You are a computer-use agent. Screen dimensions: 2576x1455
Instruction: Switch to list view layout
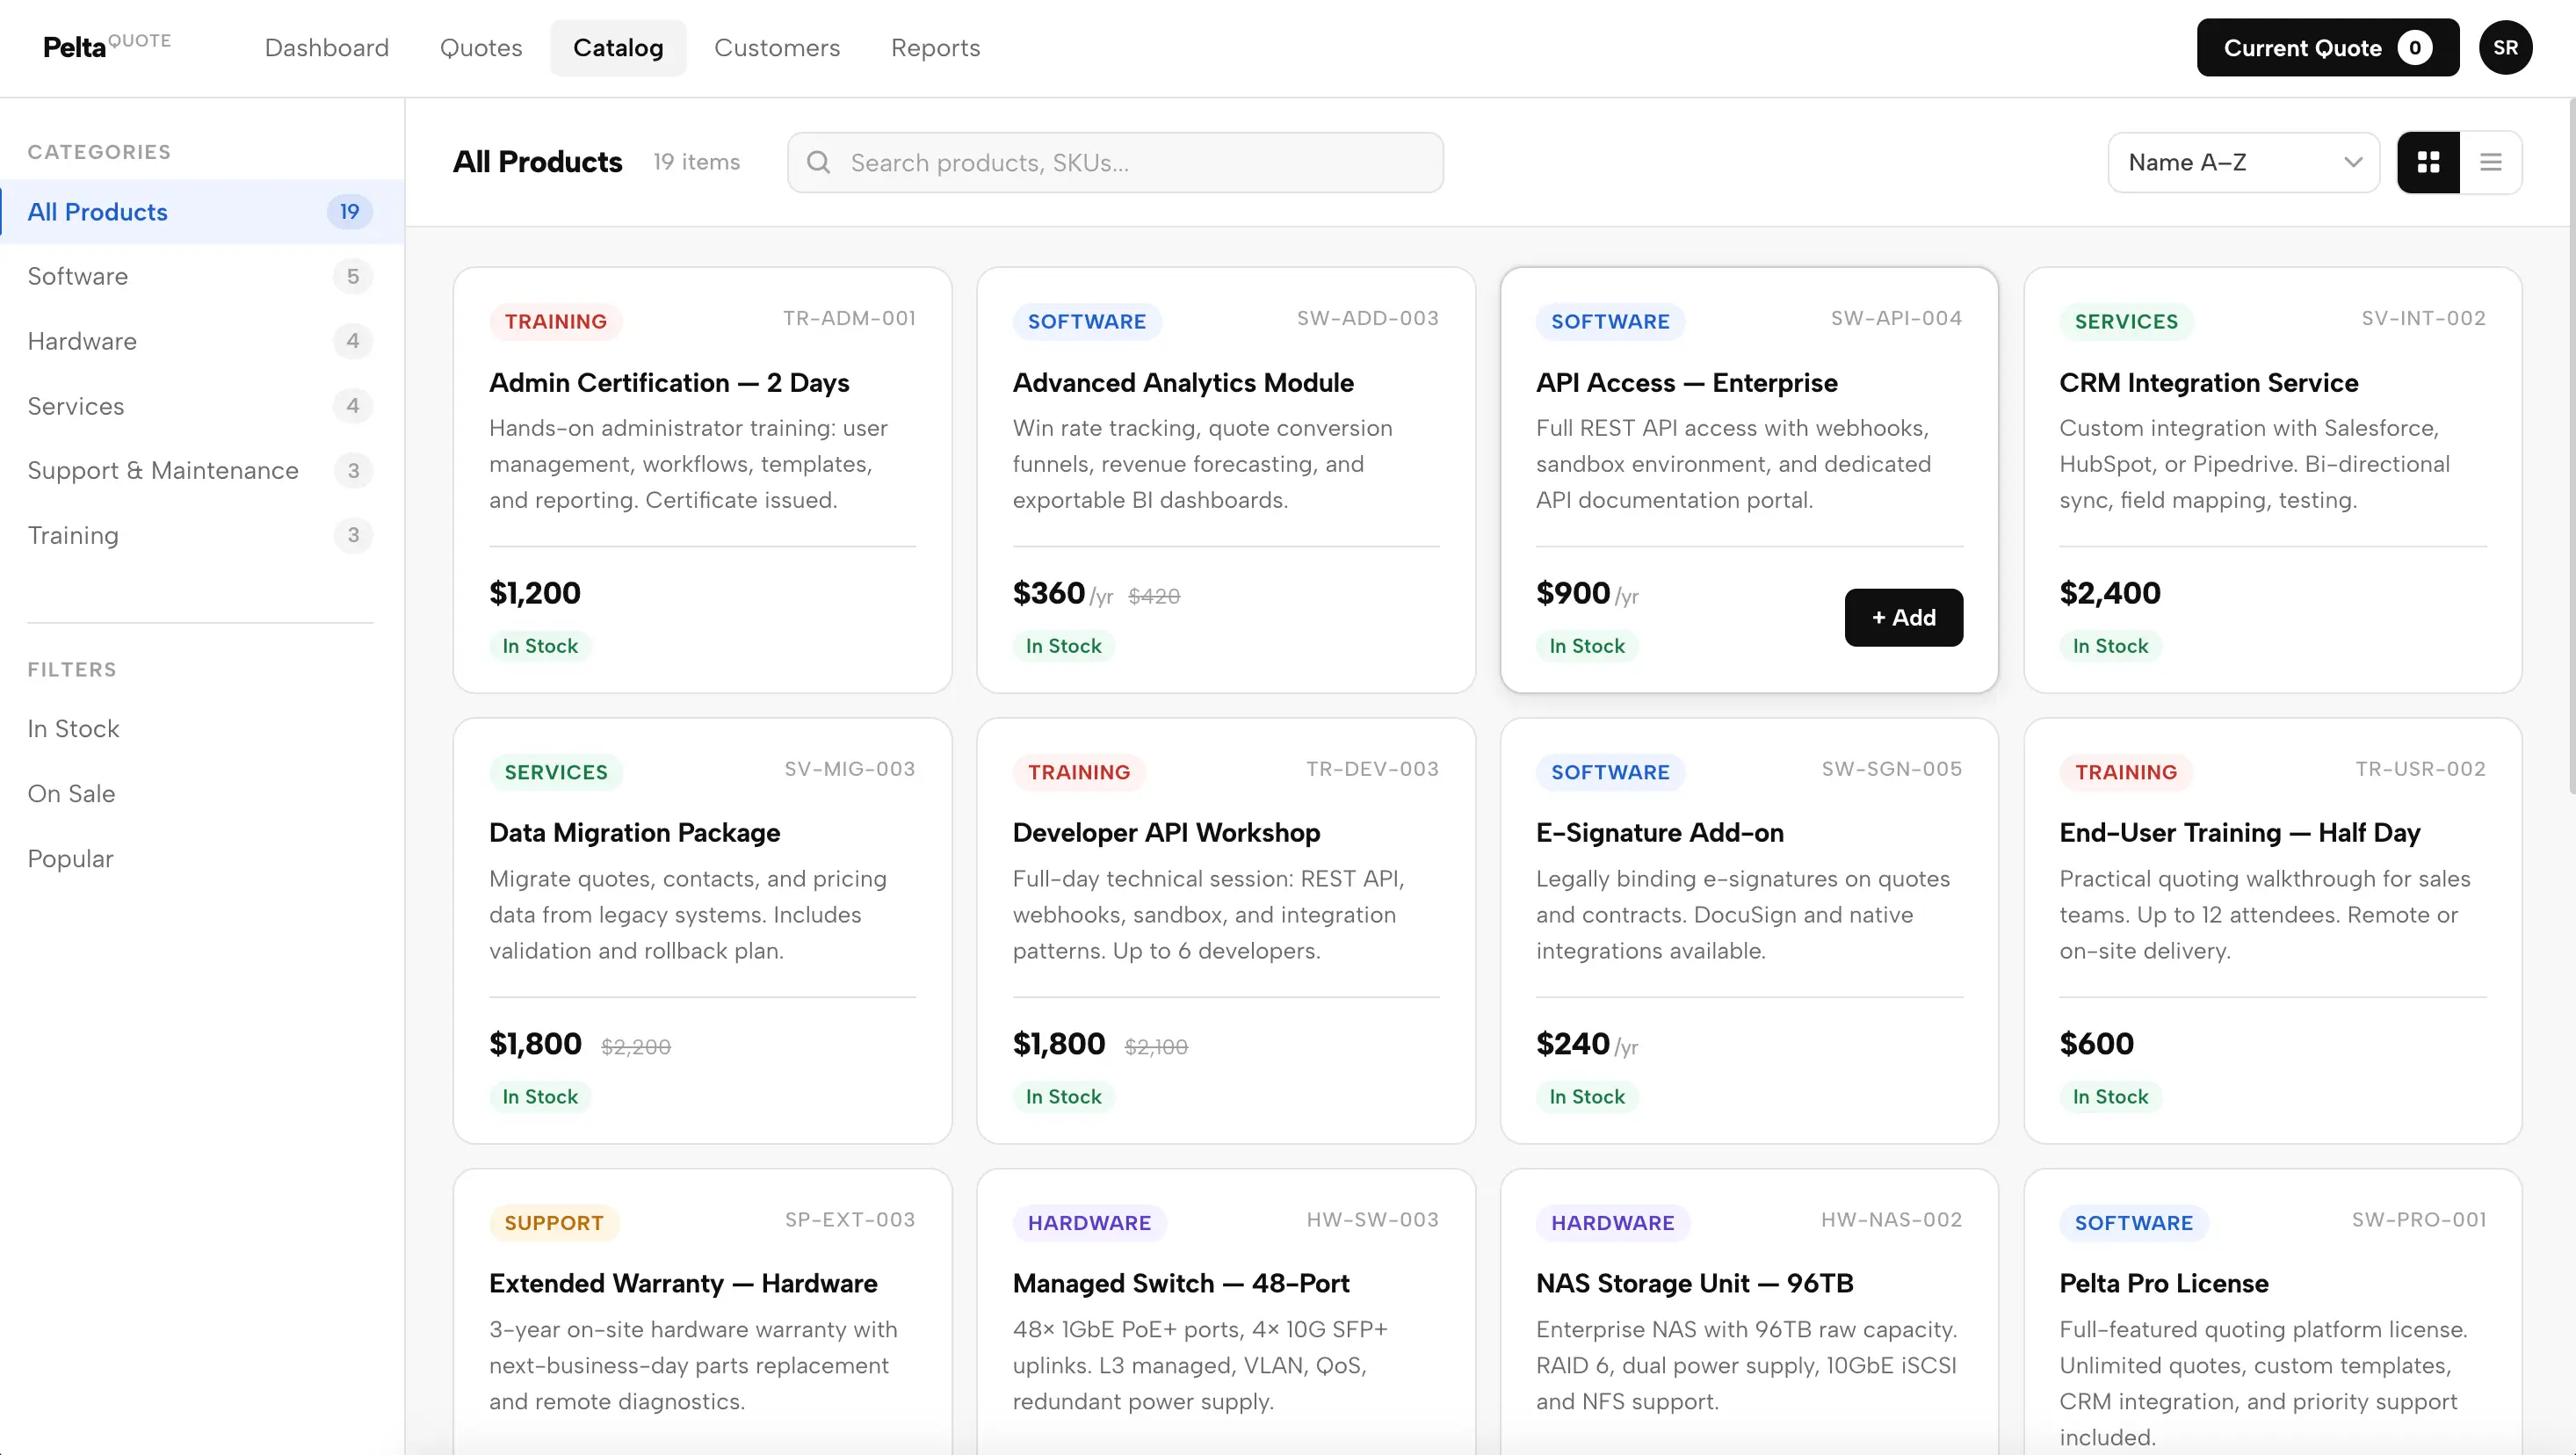tap(2490, 162)
